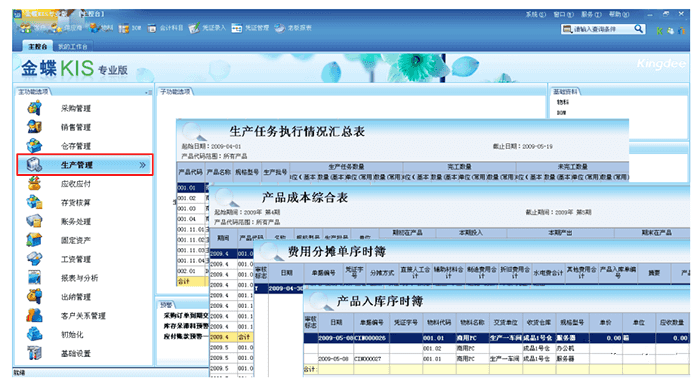Open 凭证管理 from the toolbar
The image size is (700, 384).
tap(250, 28)
